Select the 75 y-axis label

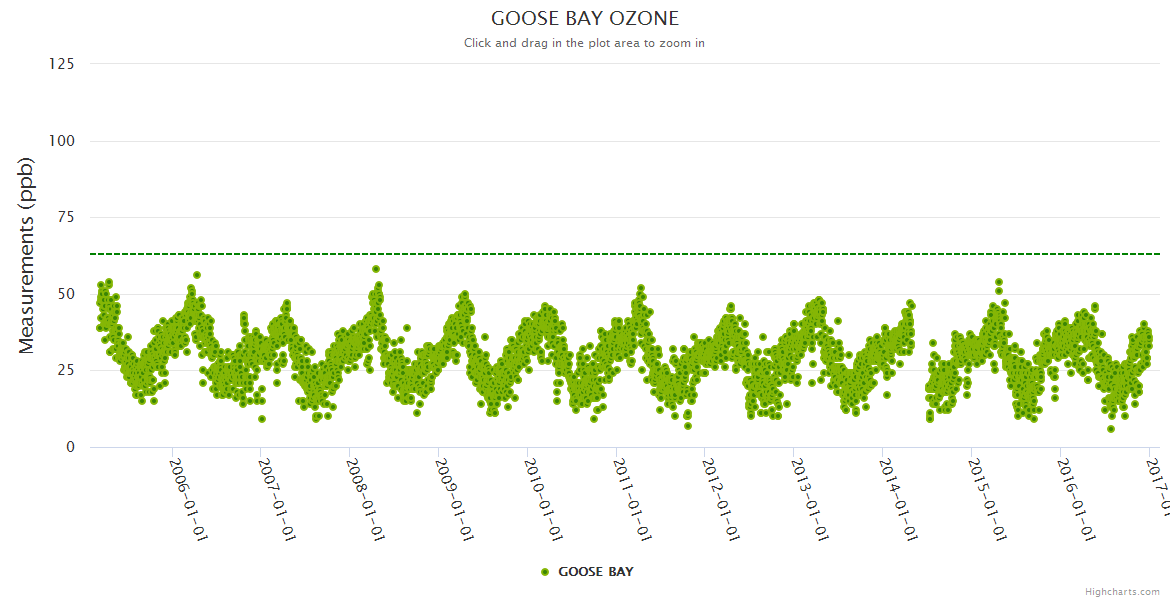click(65, 217)
